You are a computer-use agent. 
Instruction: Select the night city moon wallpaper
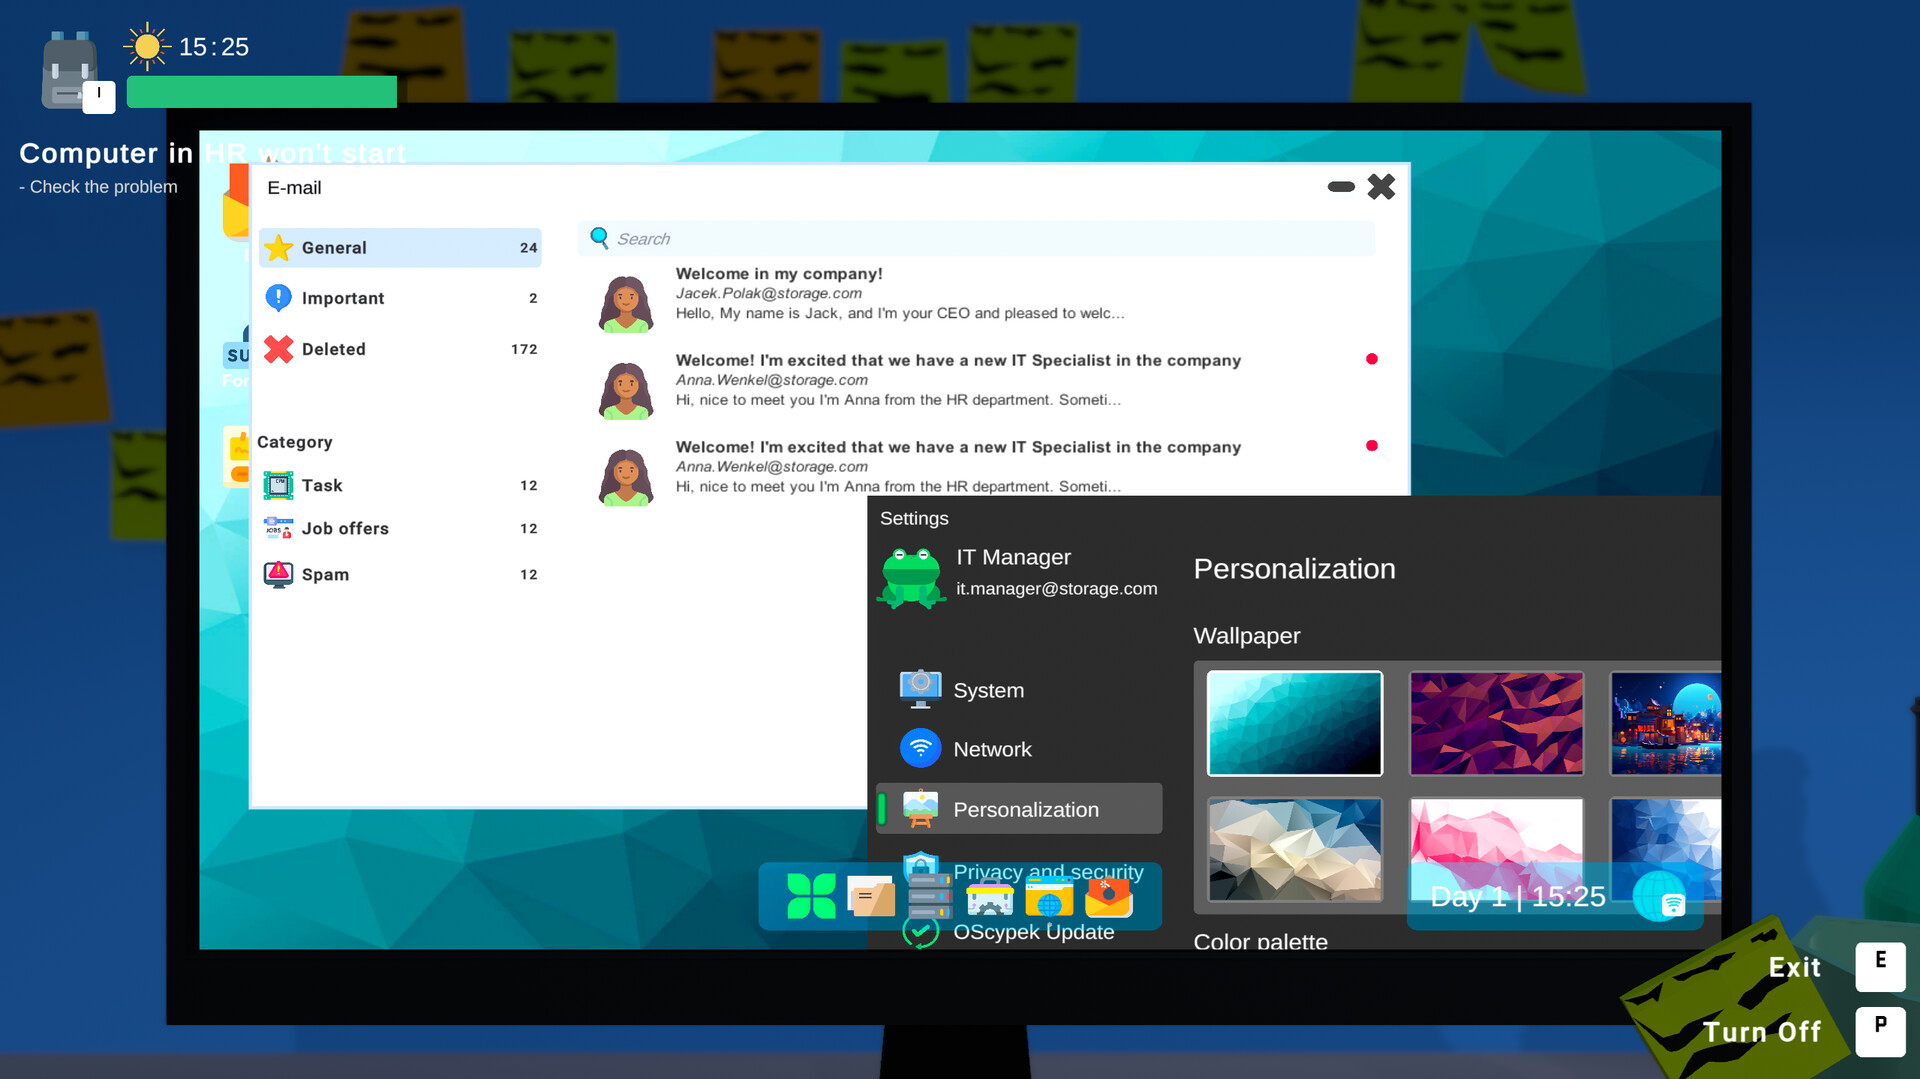(x=1665, y=723)
